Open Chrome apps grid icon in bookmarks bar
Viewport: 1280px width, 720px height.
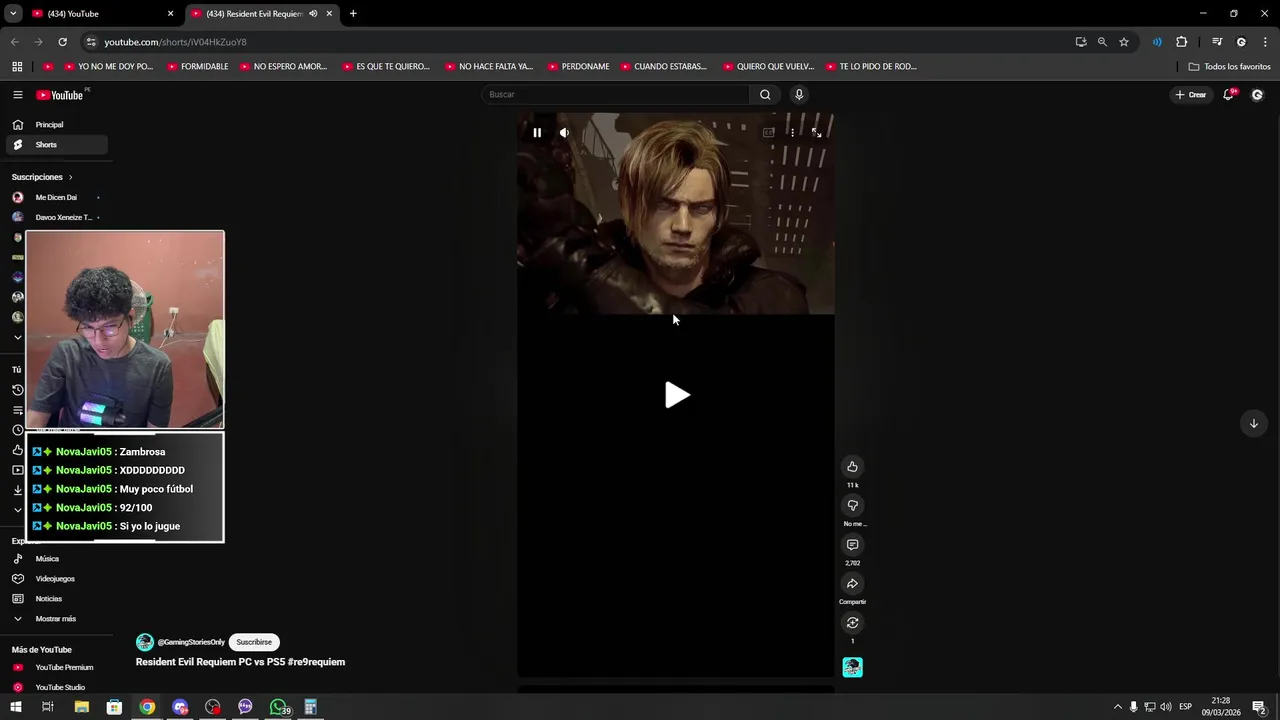pyautogui.click(x=17, y=67)
